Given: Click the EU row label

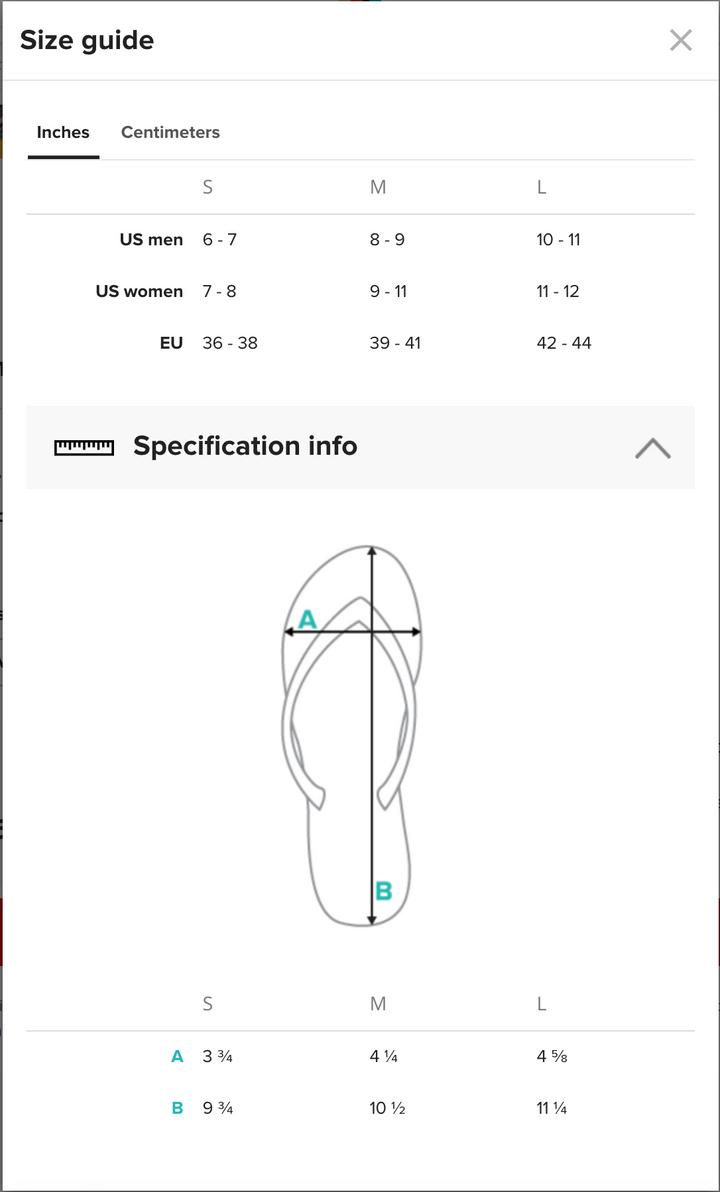Looking at the screenshot, I should [x=171, y=343].
